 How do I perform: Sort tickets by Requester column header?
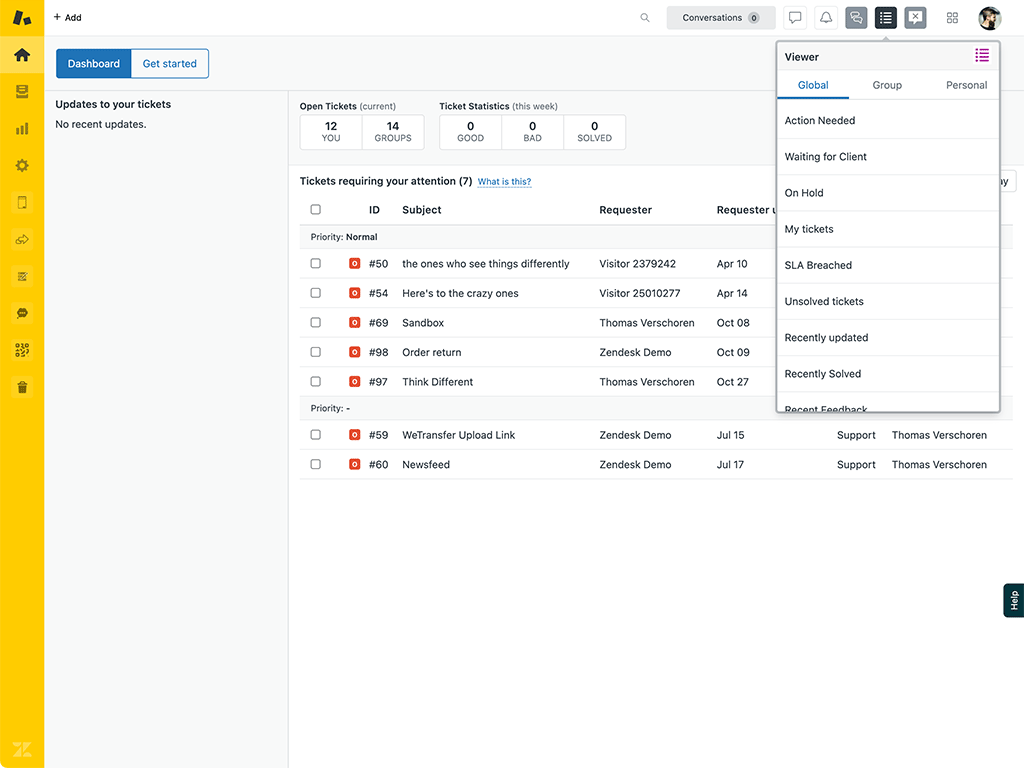626,210
